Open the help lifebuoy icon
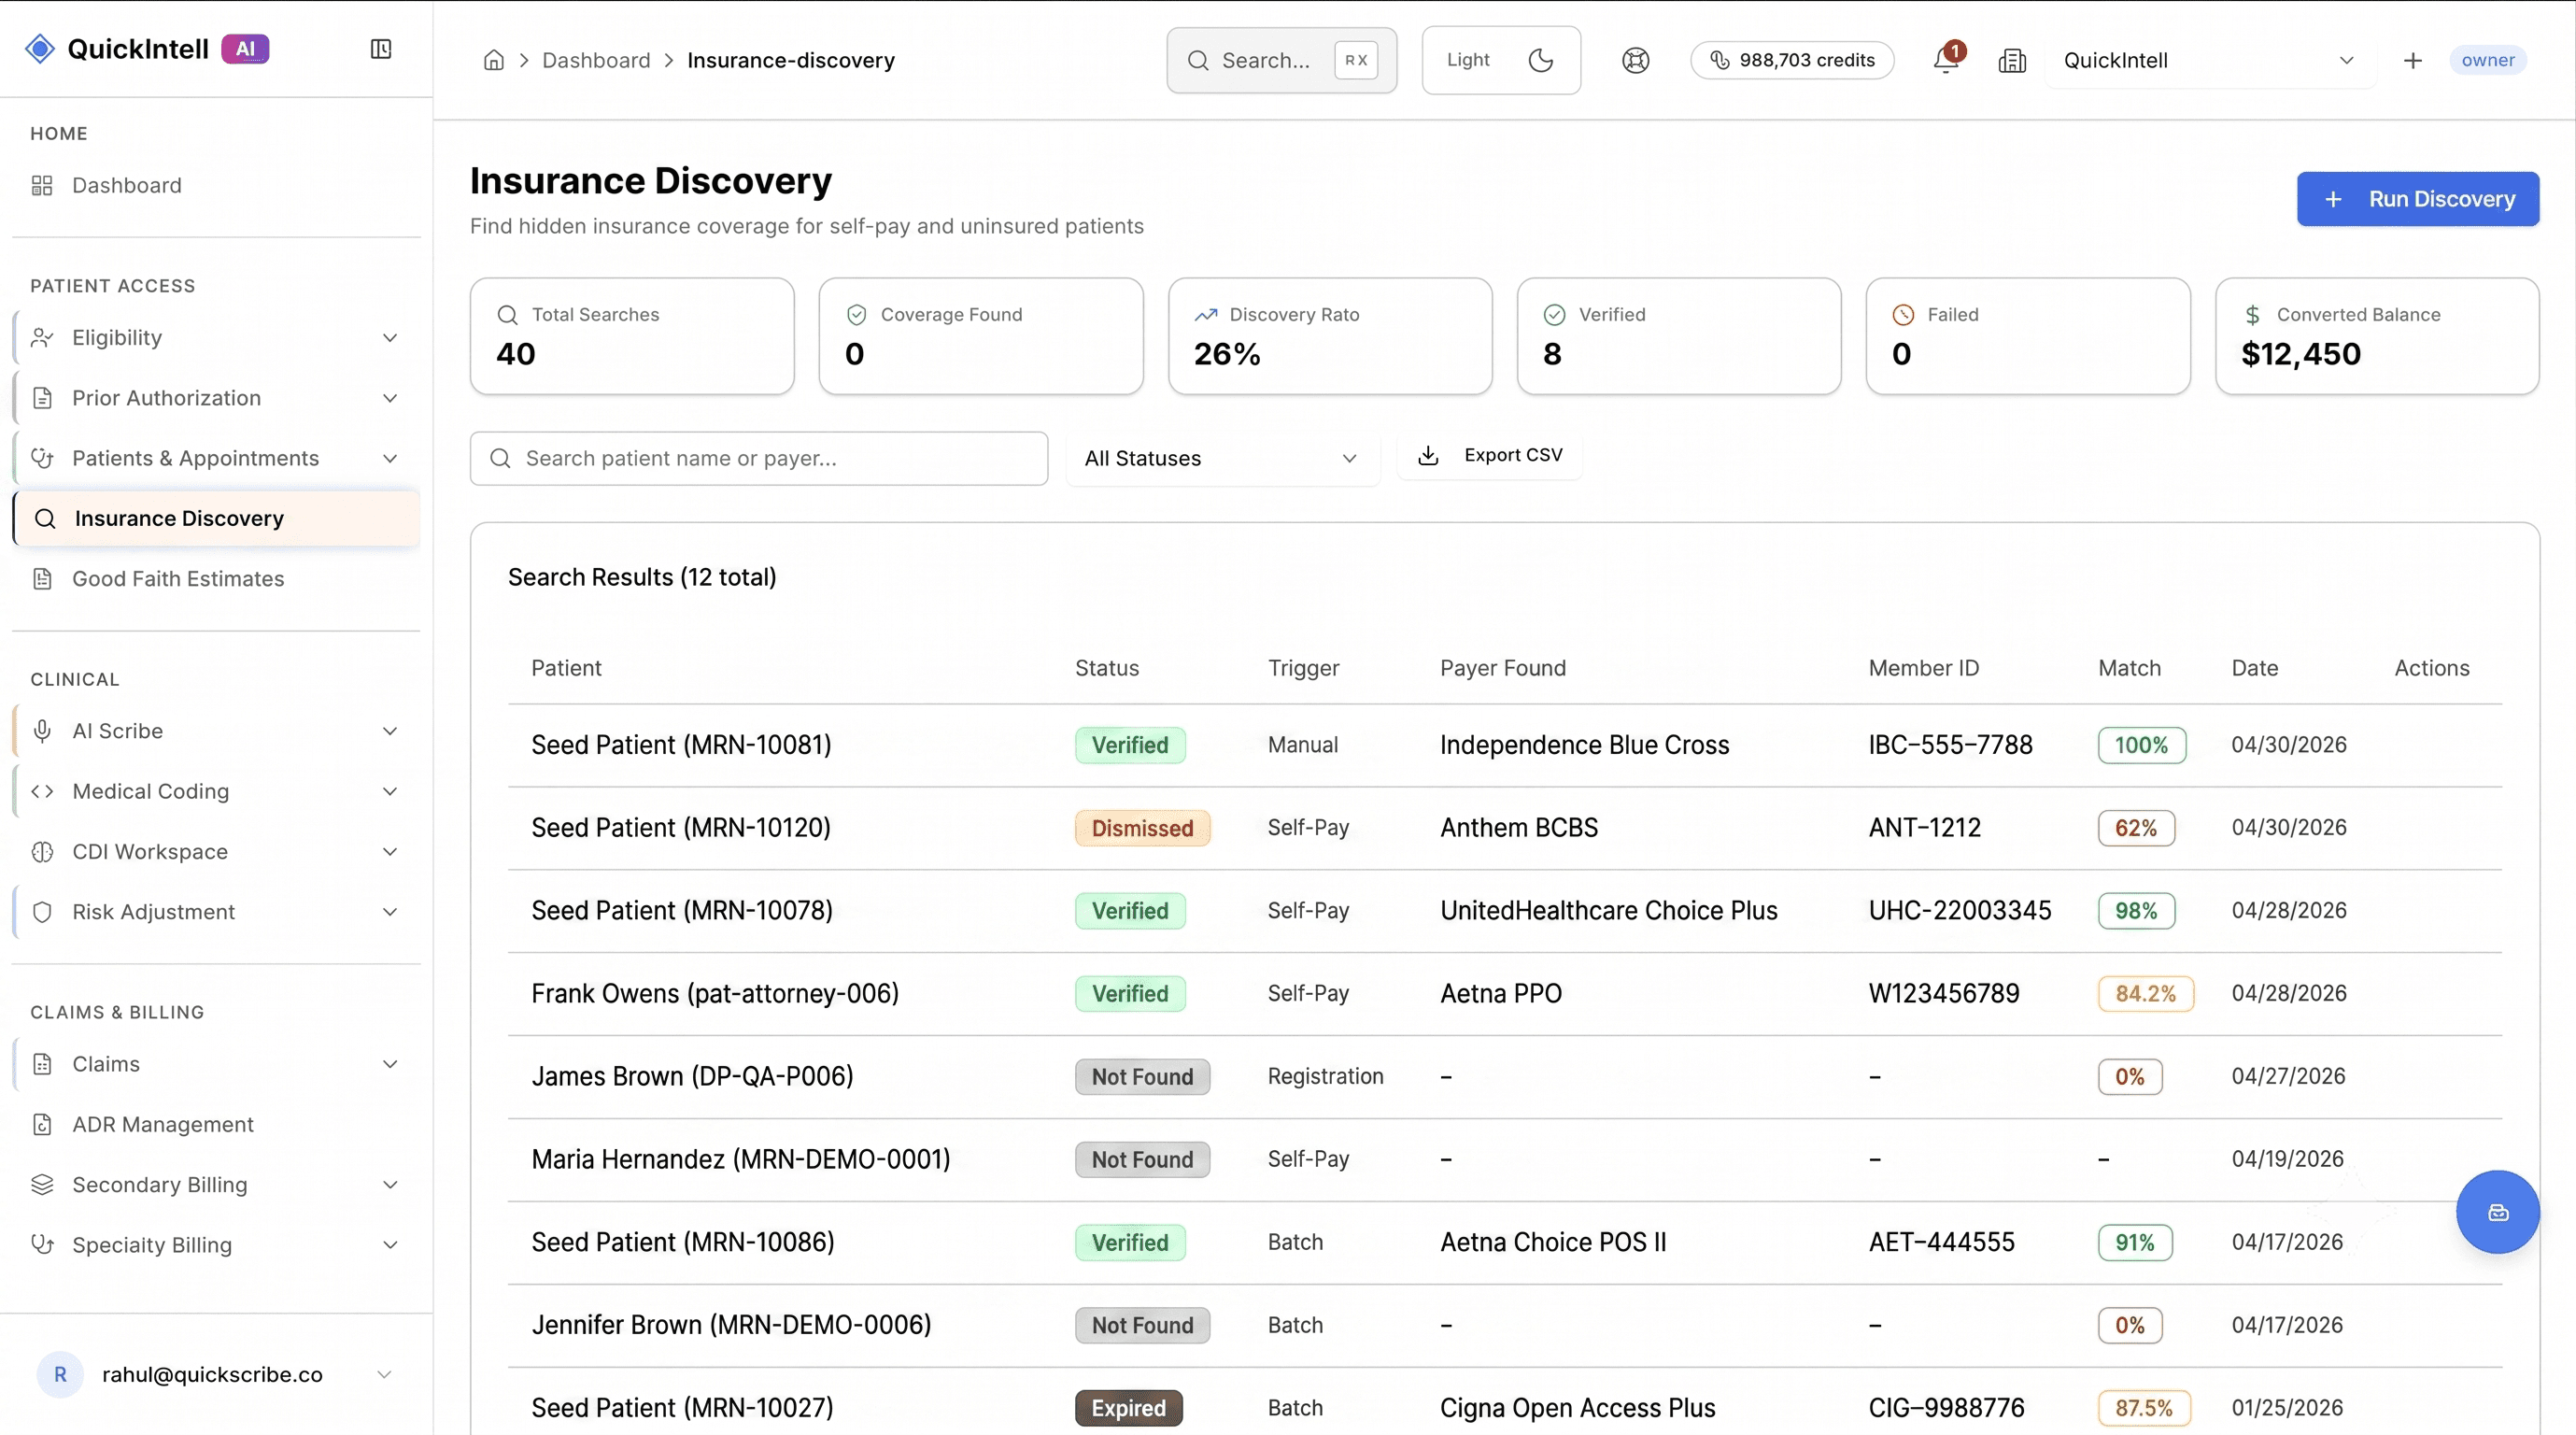 click(x=1635, y=60)
